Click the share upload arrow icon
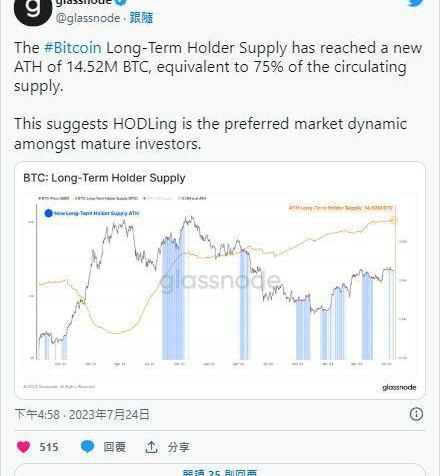 [x=151, y=447]
